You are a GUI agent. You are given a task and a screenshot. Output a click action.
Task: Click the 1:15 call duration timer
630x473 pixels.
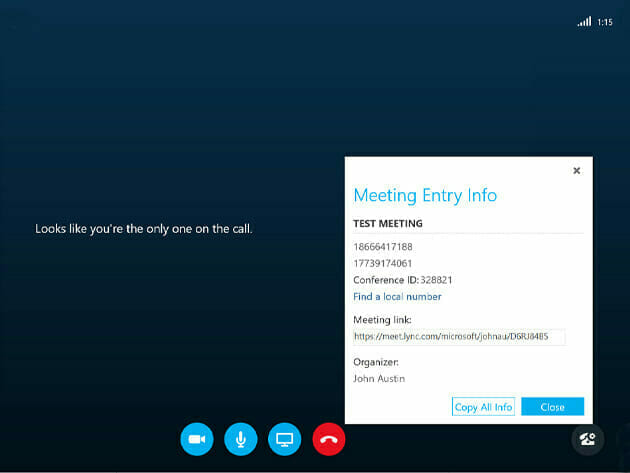point(605,22)
